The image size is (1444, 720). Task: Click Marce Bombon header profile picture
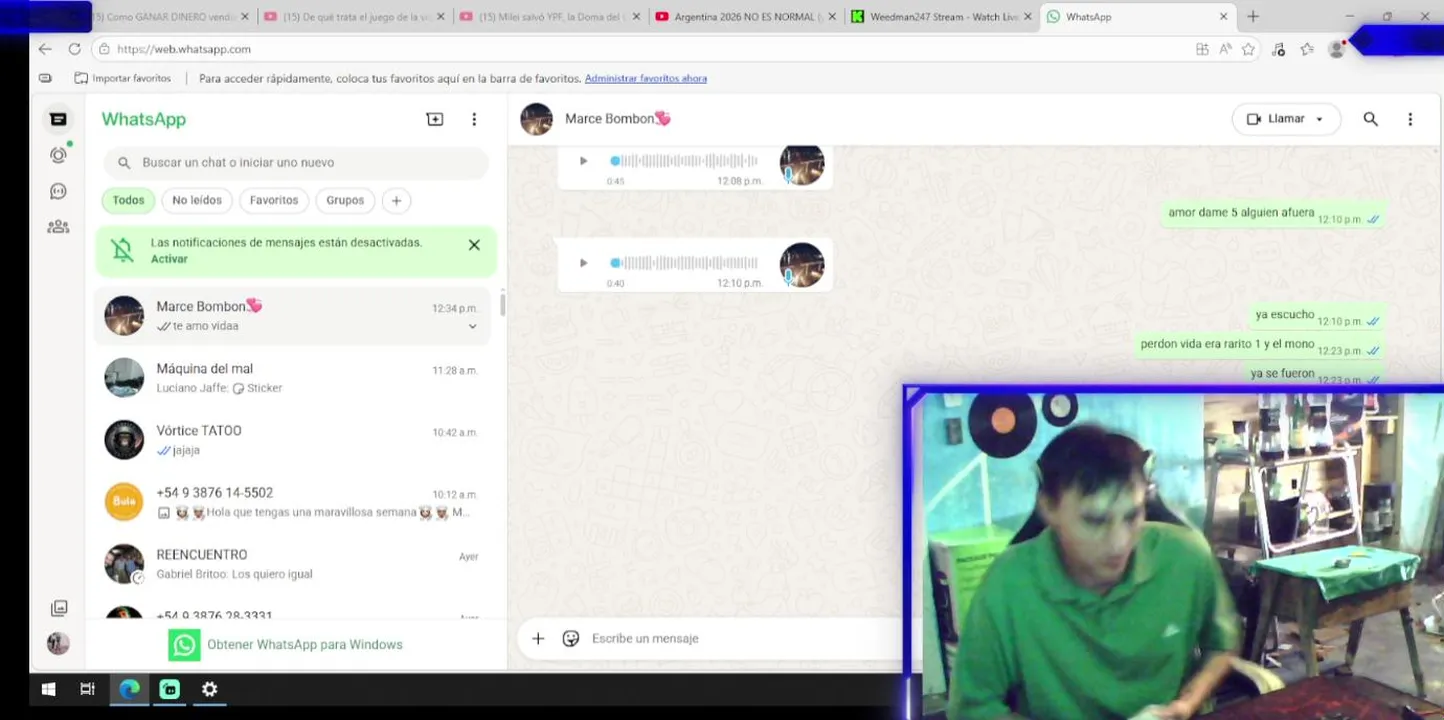click(x=537, y=119)
